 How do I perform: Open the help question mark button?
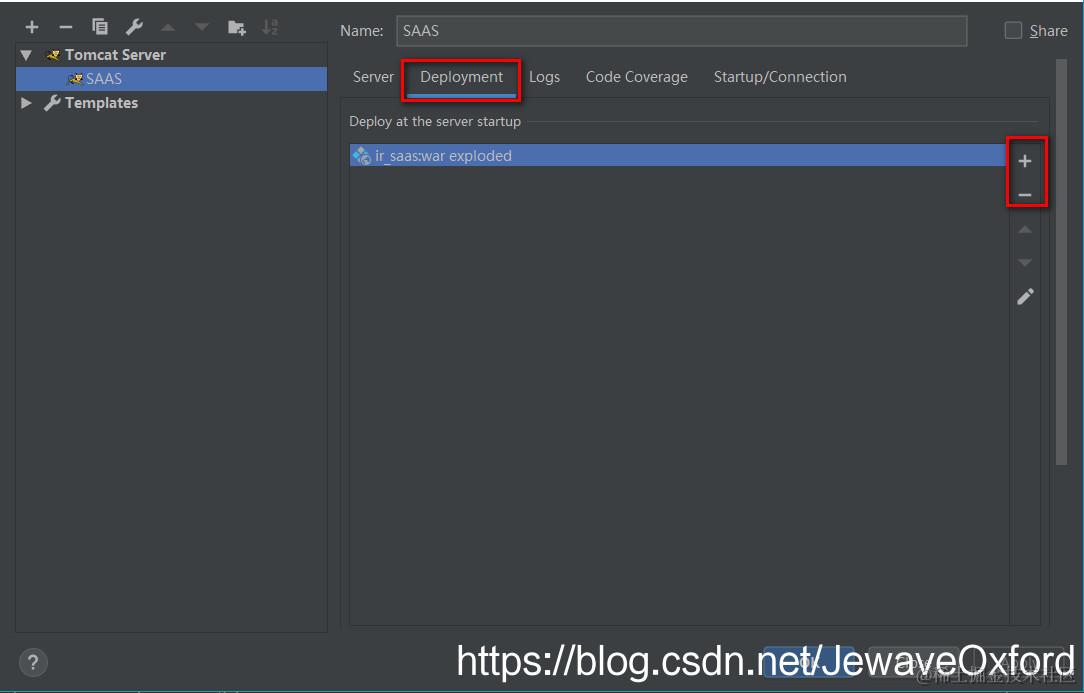click(x=32, y=663)
